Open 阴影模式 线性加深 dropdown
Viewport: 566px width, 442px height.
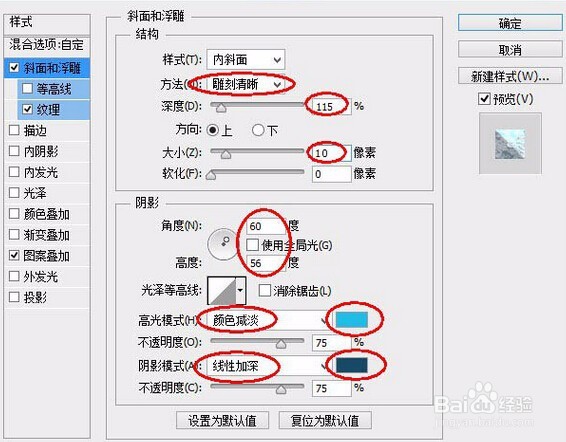pyautogui.click(x=268, y=366)
